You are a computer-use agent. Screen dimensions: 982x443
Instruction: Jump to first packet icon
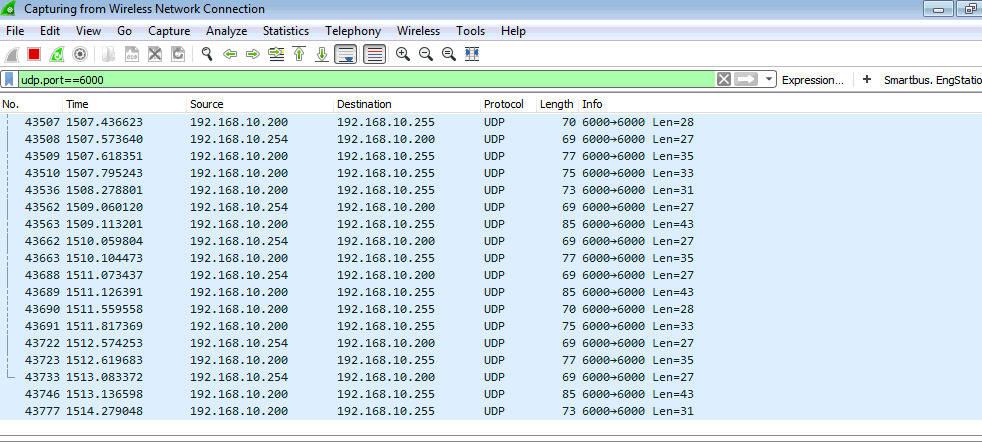[299, 55]
